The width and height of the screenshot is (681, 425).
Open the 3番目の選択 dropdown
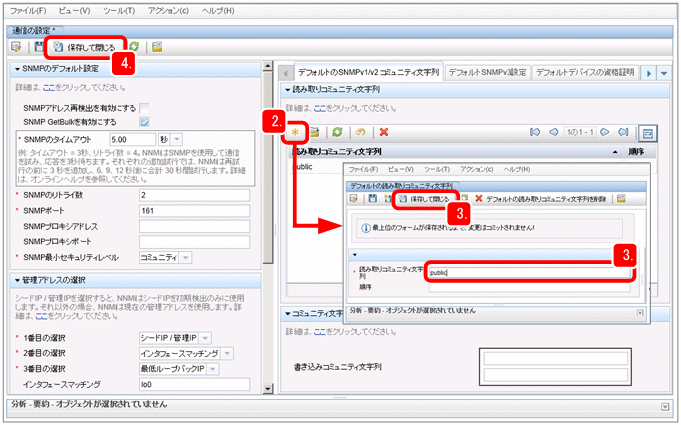pos(213,369)
